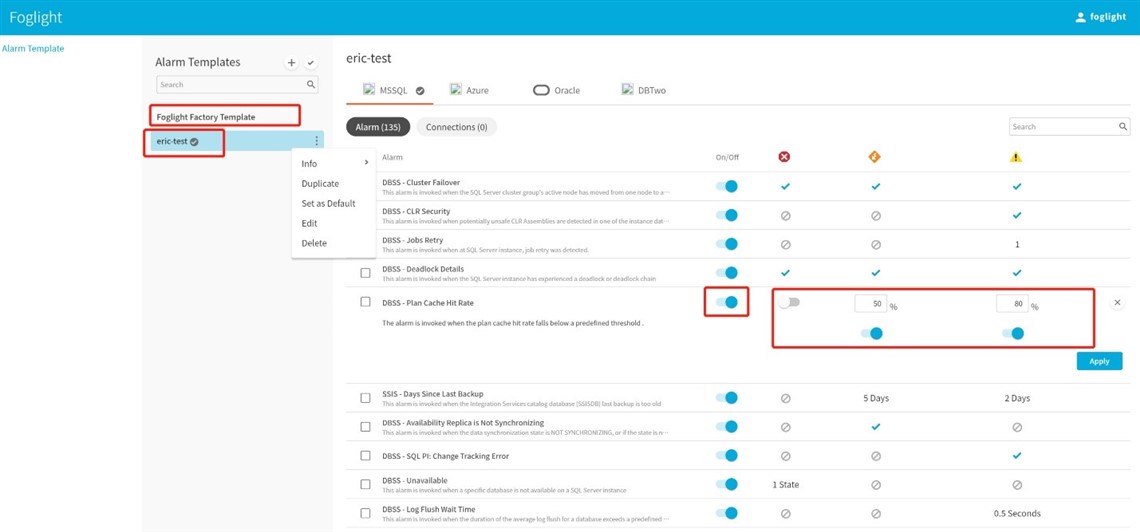Toggle DBSS - Cluster Failover alarm off

(726, 187)
